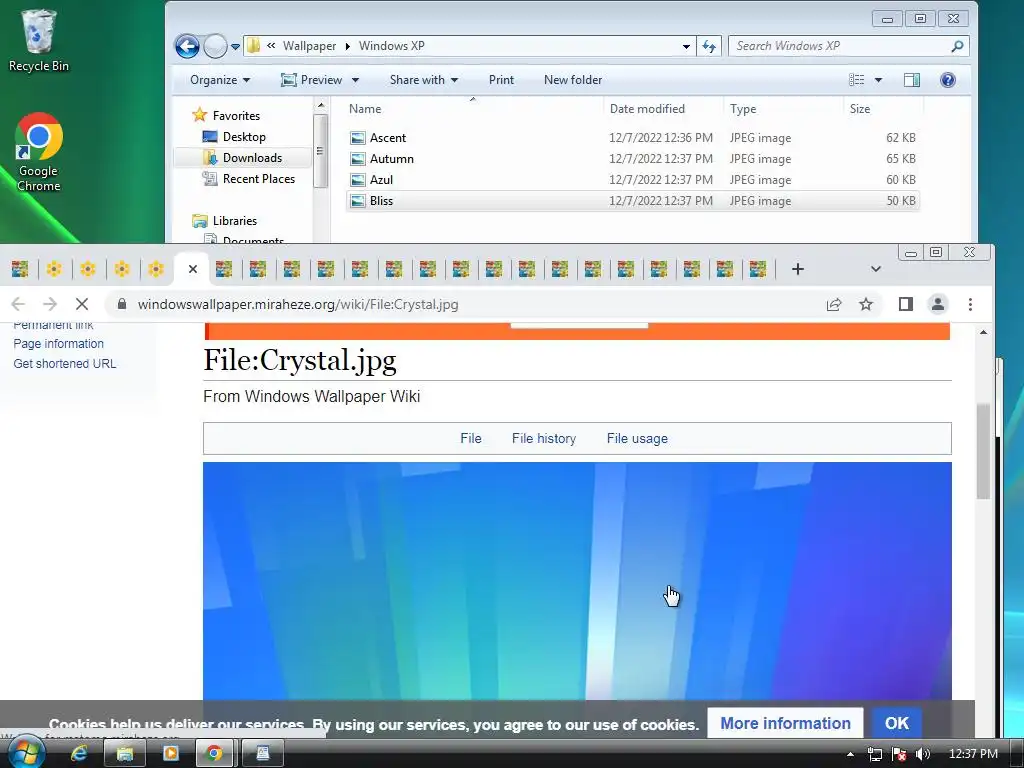Bookmark this page with the star icon
The image size is (1024, 768).
click(866, 304)
